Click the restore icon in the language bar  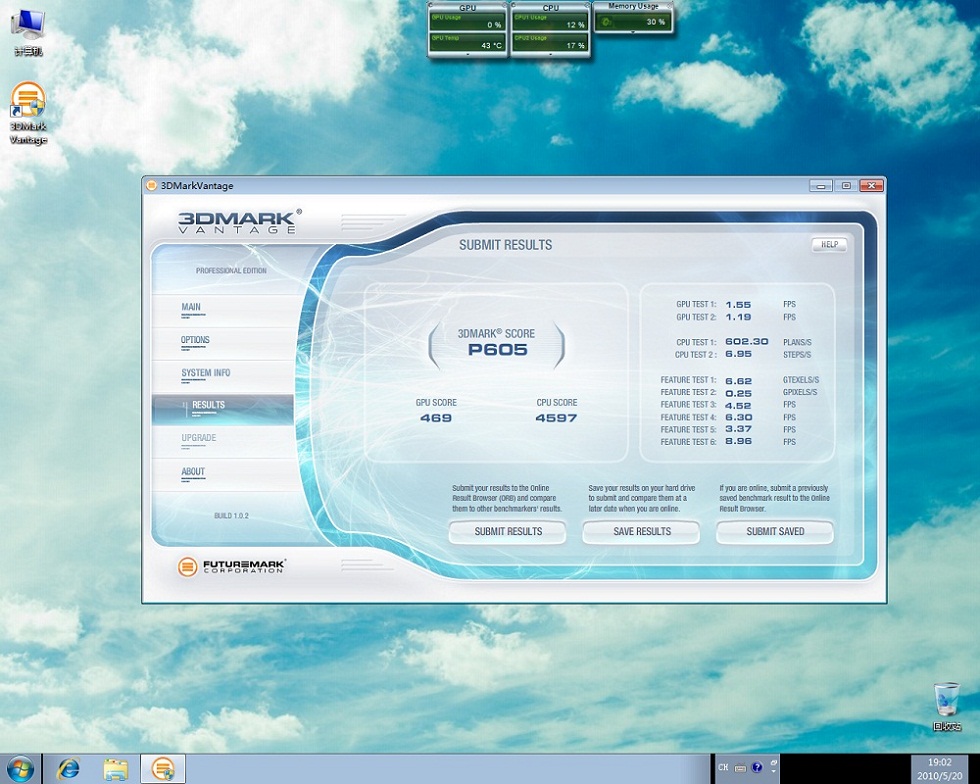(774, 763)
